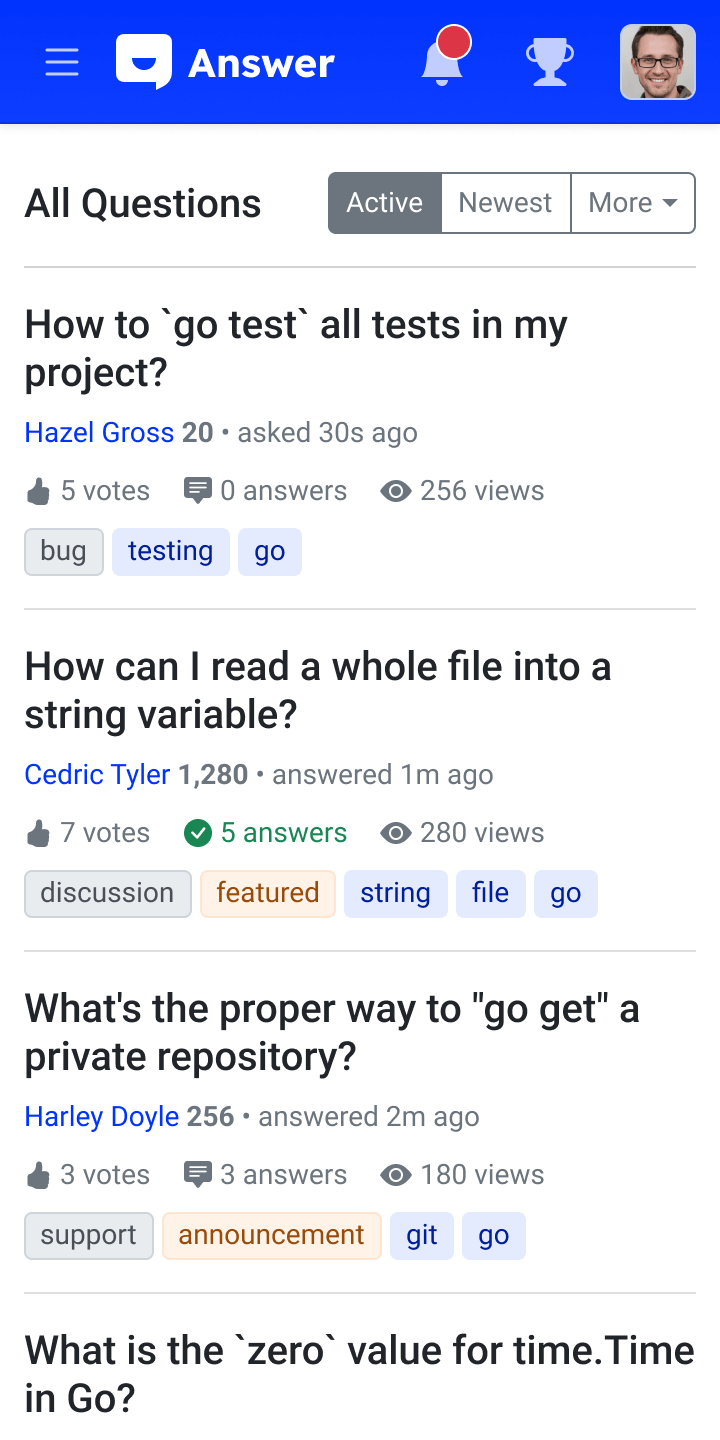The image size is (720, 1440).
Task: Click the eye icon beside 256 views
Action: tap(396, 491)
